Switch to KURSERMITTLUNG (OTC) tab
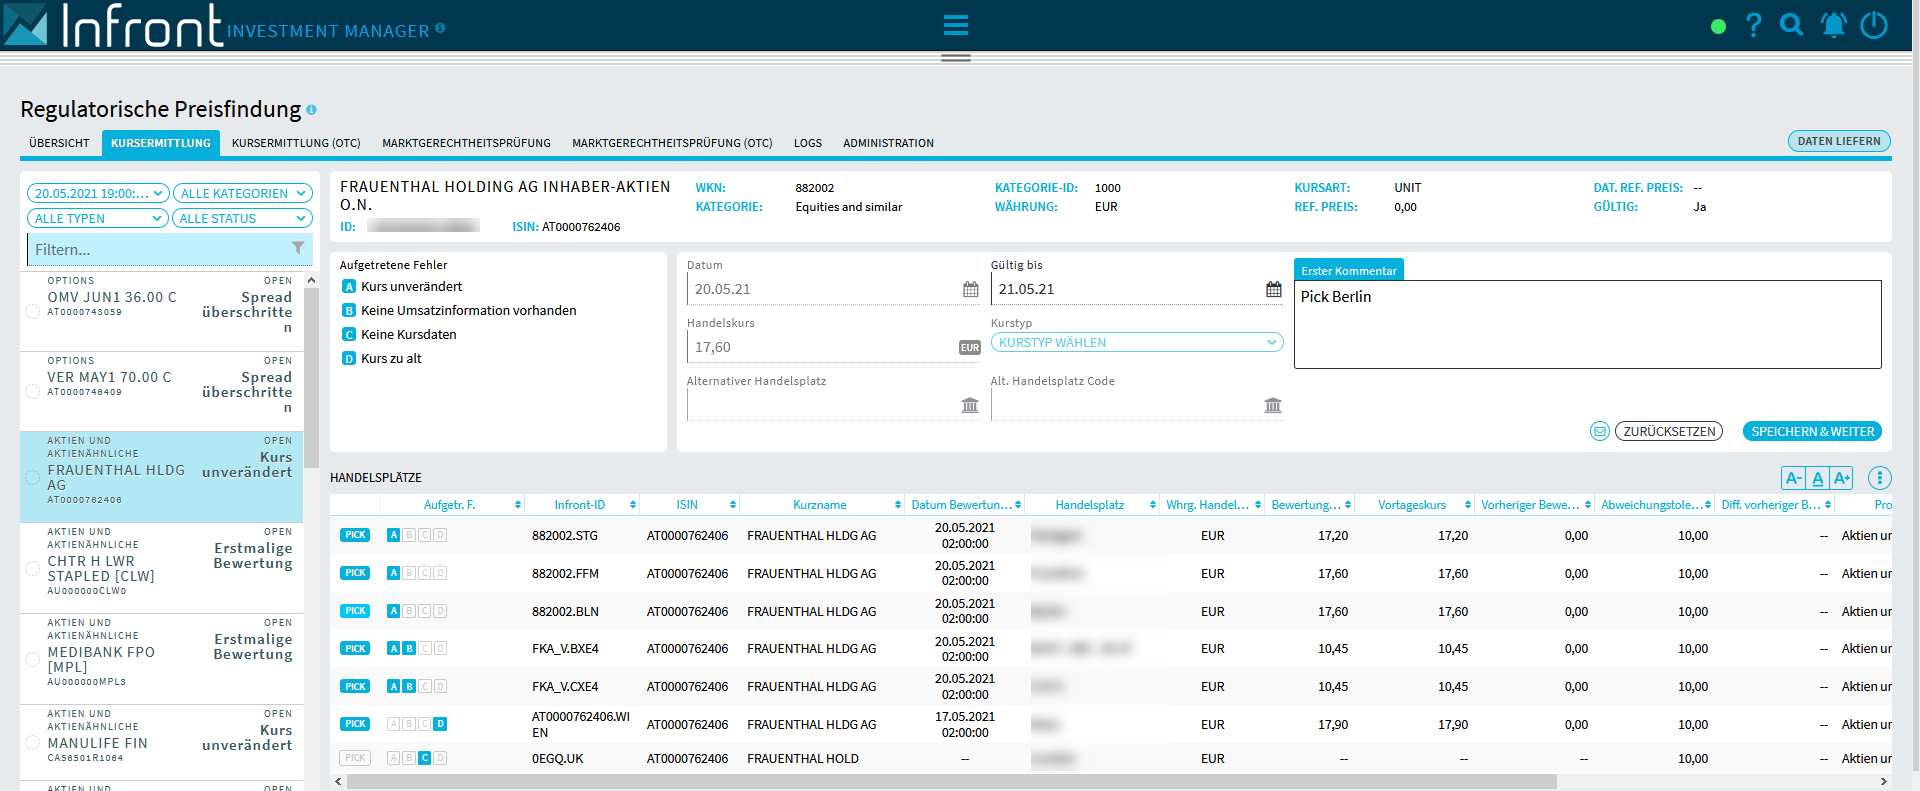 [x=296, y=143]
